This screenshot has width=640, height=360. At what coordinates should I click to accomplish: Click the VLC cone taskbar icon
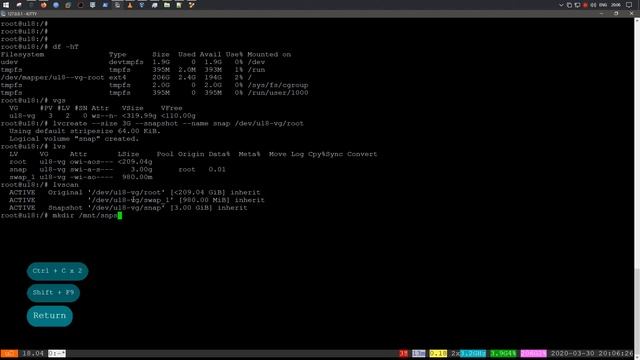pos(129,5)
